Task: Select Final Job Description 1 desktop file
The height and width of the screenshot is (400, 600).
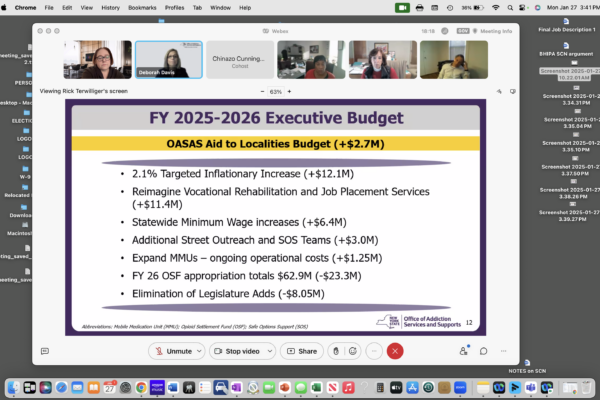Action: (567, 25)
